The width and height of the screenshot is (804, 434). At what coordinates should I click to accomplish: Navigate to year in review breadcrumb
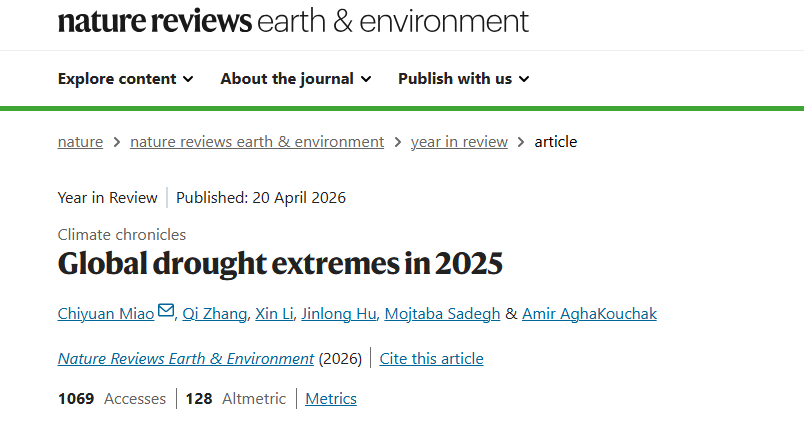459,141
